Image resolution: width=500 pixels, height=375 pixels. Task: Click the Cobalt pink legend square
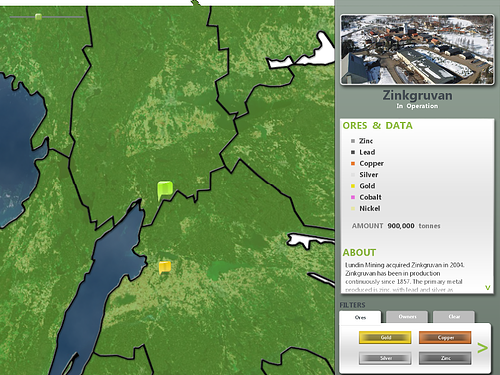point(353,197)
